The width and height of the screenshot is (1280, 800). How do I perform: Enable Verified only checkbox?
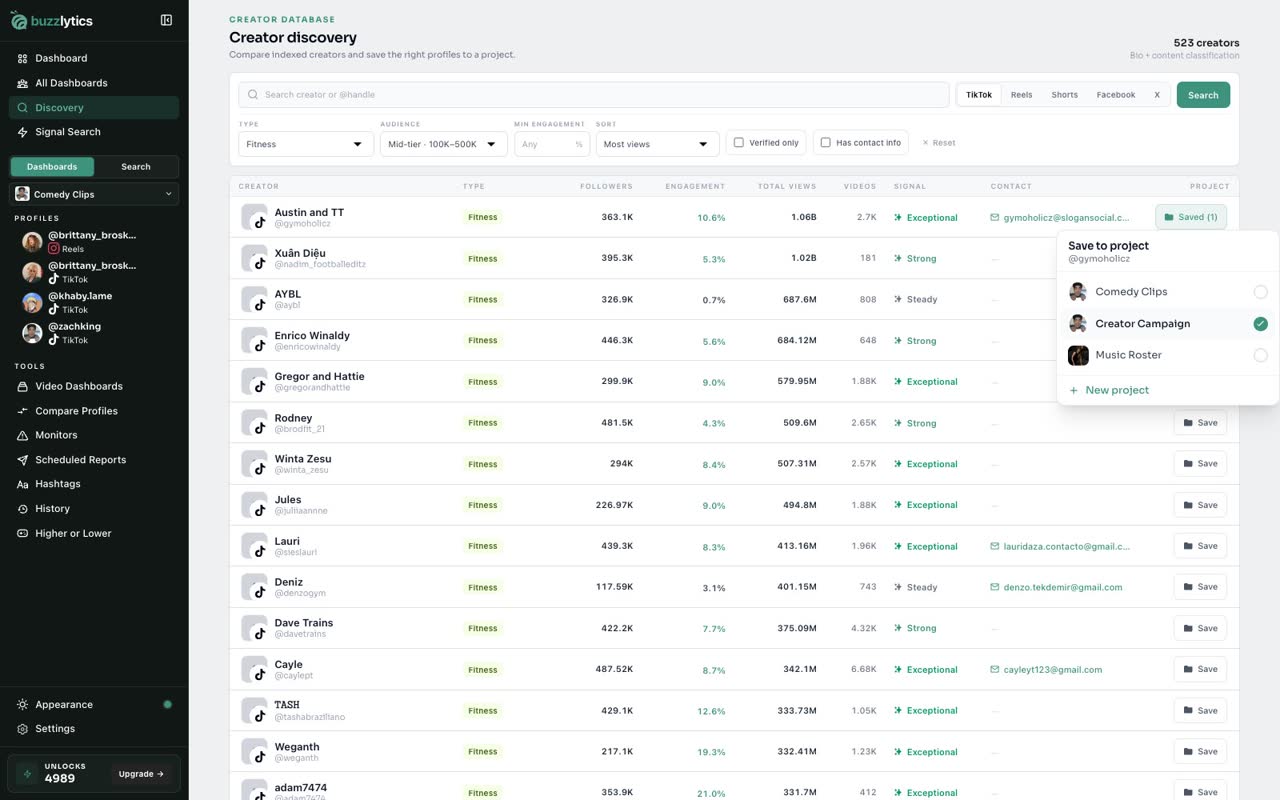739,143
